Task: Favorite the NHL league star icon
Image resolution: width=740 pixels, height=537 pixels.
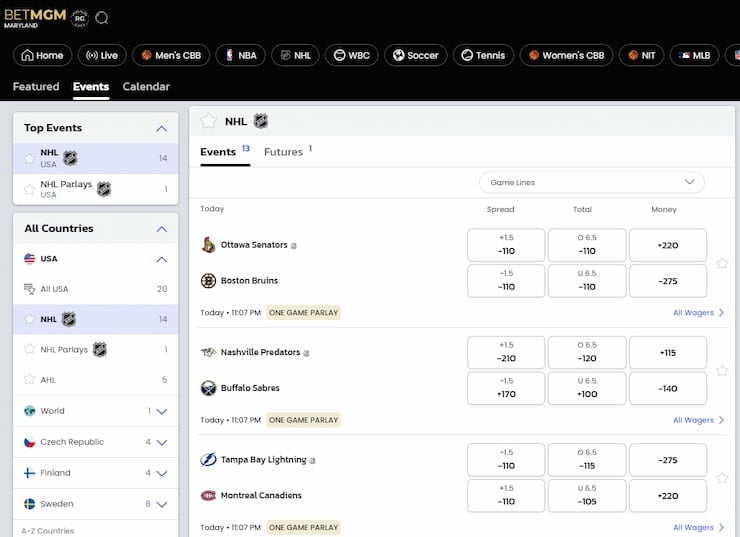Action: (x=208, y=121)
